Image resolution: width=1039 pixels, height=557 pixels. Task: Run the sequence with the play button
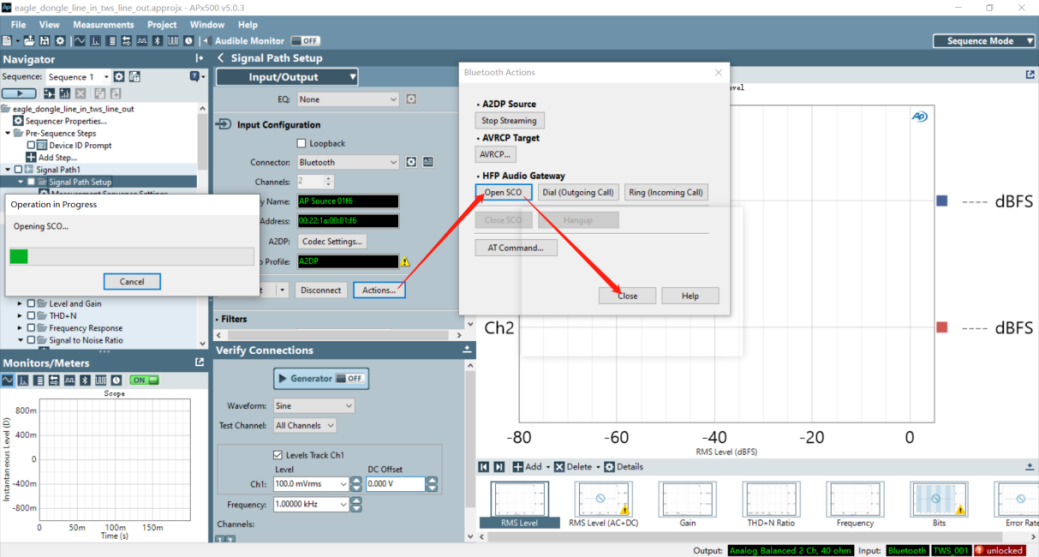pyautogui.click(x=19, y=93)
